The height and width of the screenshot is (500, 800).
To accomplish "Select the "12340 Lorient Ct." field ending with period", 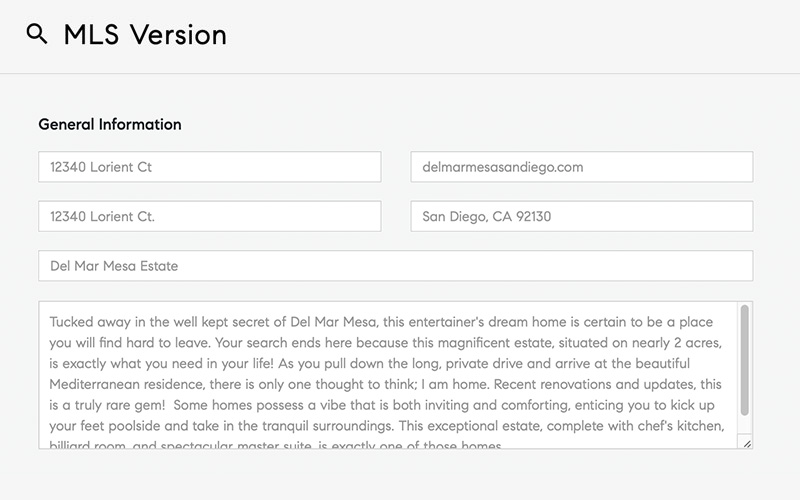I will [x=209, y=216].
